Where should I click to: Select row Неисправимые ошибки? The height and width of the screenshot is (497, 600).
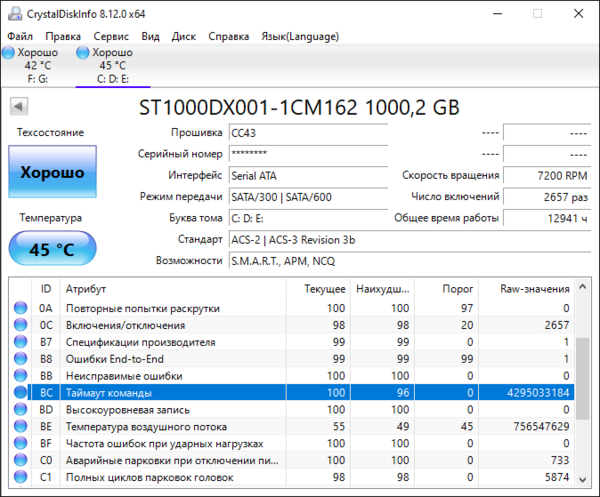point(292,375)
